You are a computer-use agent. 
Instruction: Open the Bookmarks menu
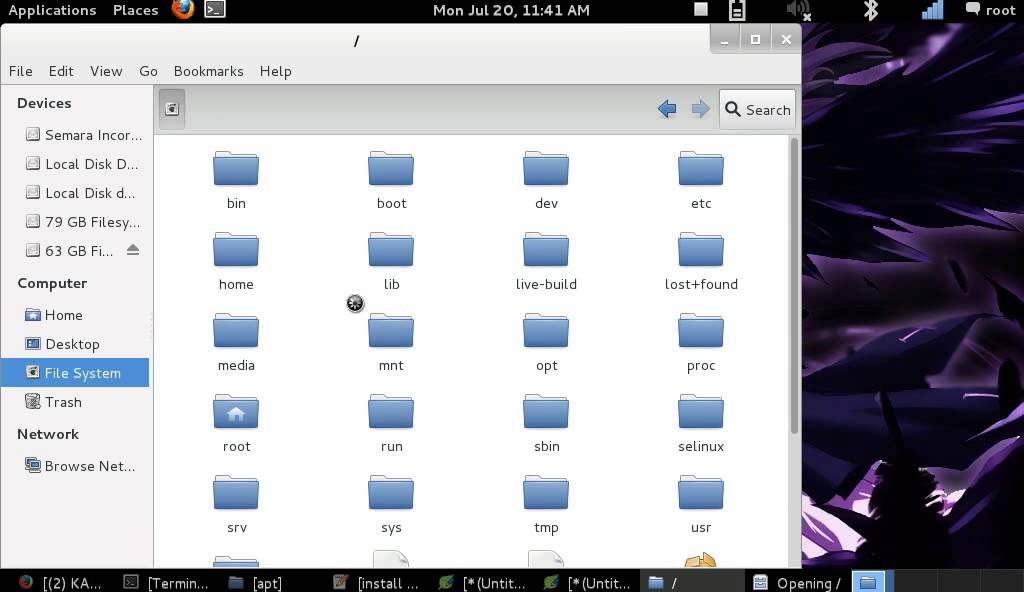[x=208, y=71]
